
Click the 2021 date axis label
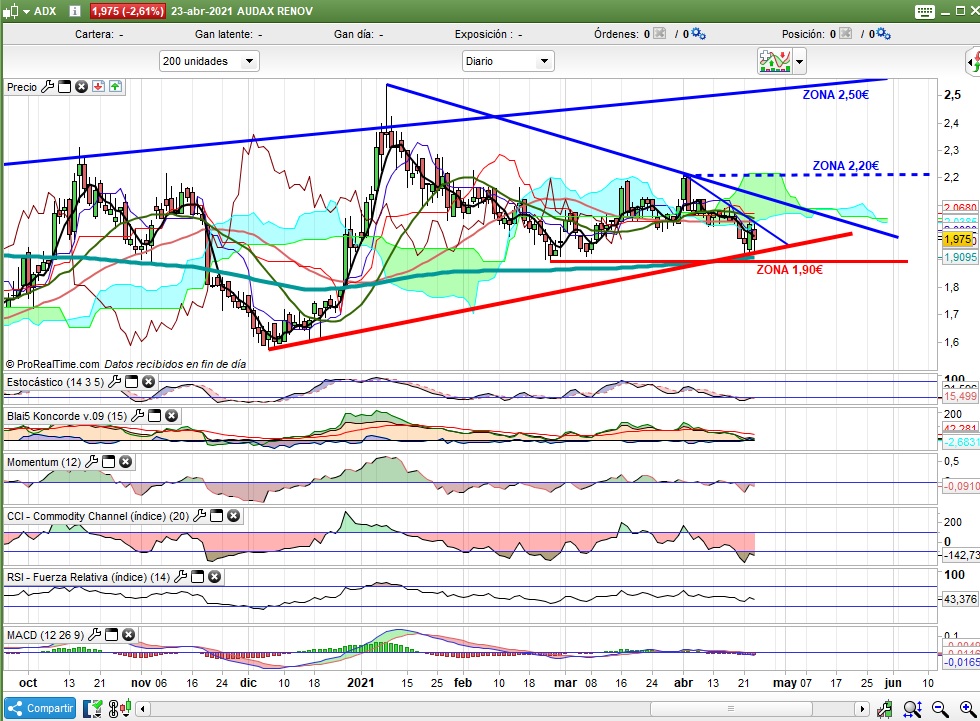click(361, 683)
